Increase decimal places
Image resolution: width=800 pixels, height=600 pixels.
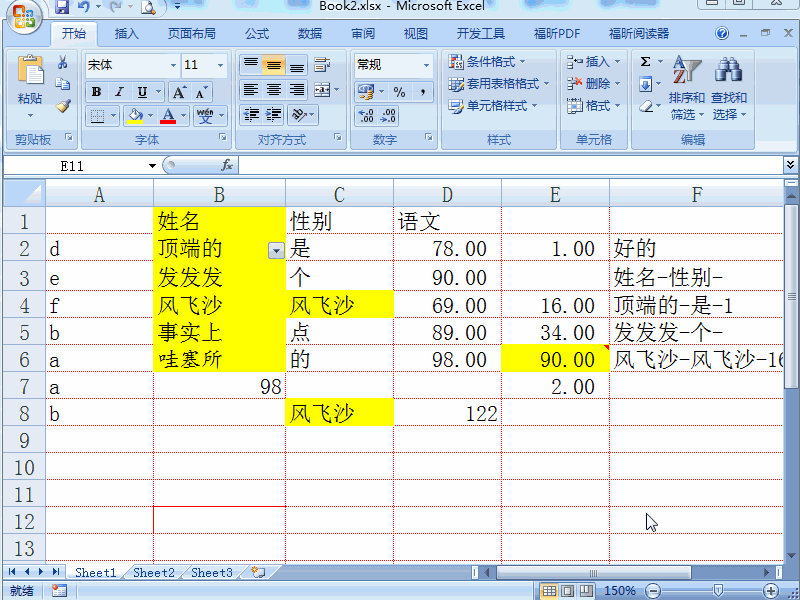(x=366, y=116)
